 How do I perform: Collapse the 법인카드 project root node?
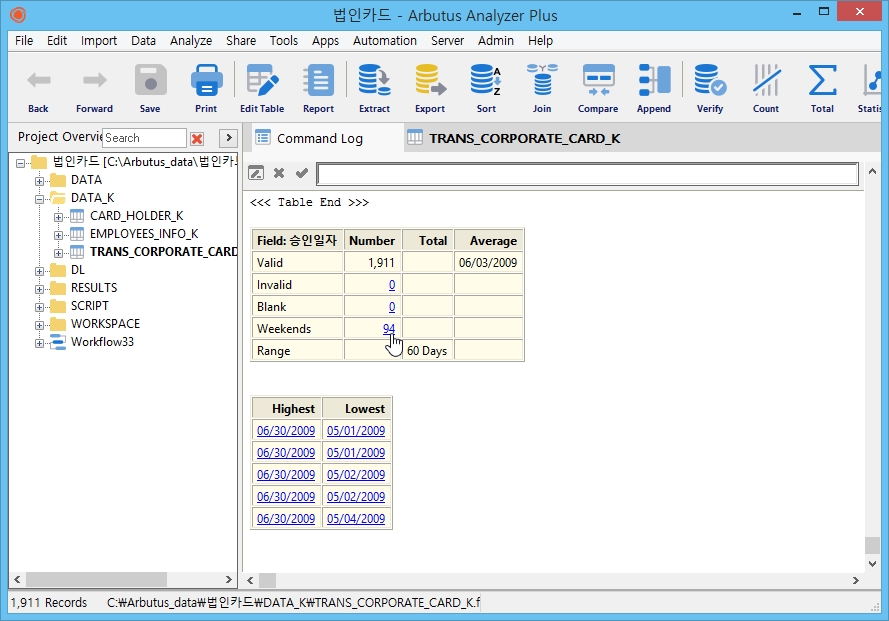(20, 163)
